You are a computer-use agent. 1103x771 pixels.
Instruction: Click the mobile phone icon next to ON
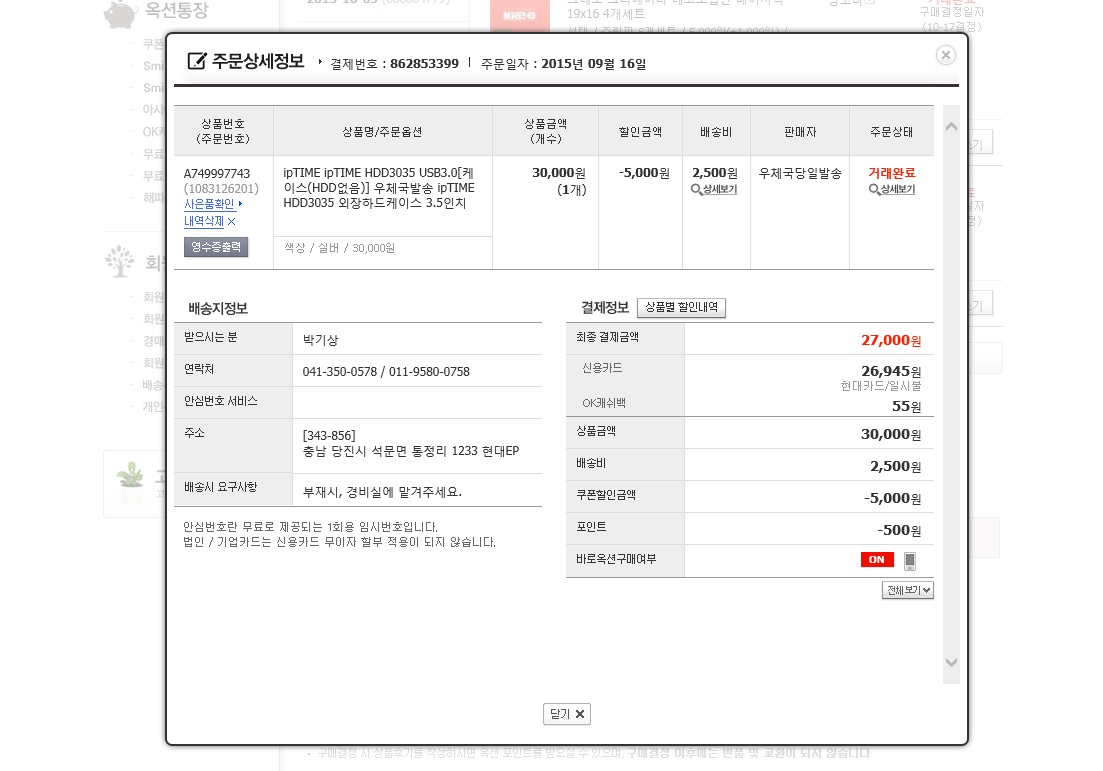click(910, 561)
